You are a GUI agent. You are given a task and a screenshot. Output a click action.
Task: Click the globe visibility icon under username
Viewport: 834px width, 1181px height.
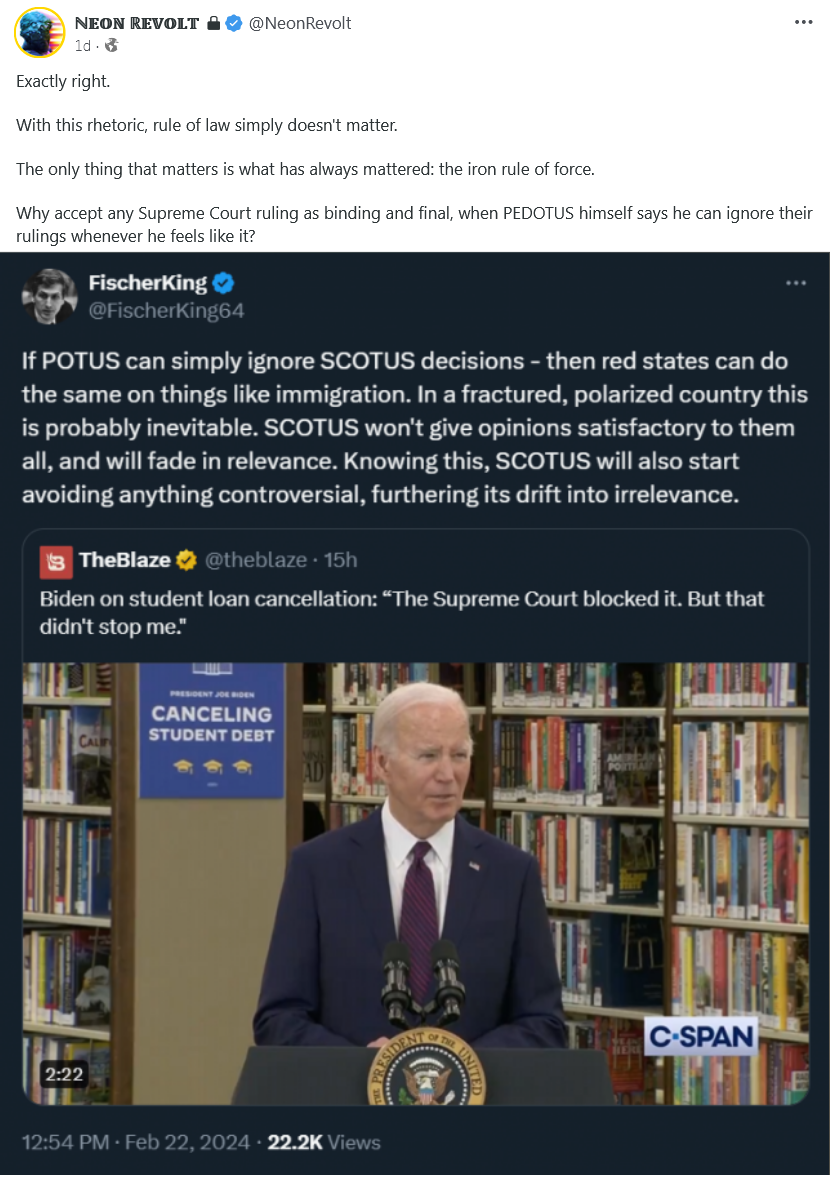112,45
